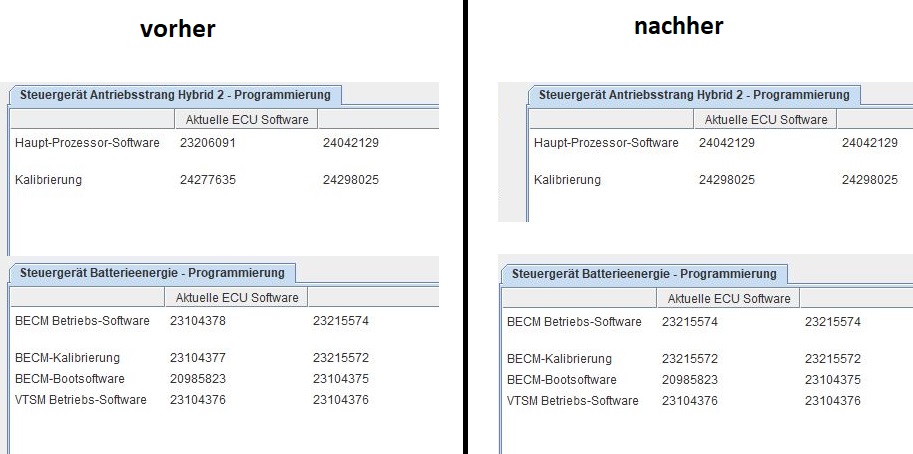This screenshot has height=454, width=913.
Task: Click Aktuelle ECU Software header in nachher Antriebsstrang table
Action: pos(765,120)
